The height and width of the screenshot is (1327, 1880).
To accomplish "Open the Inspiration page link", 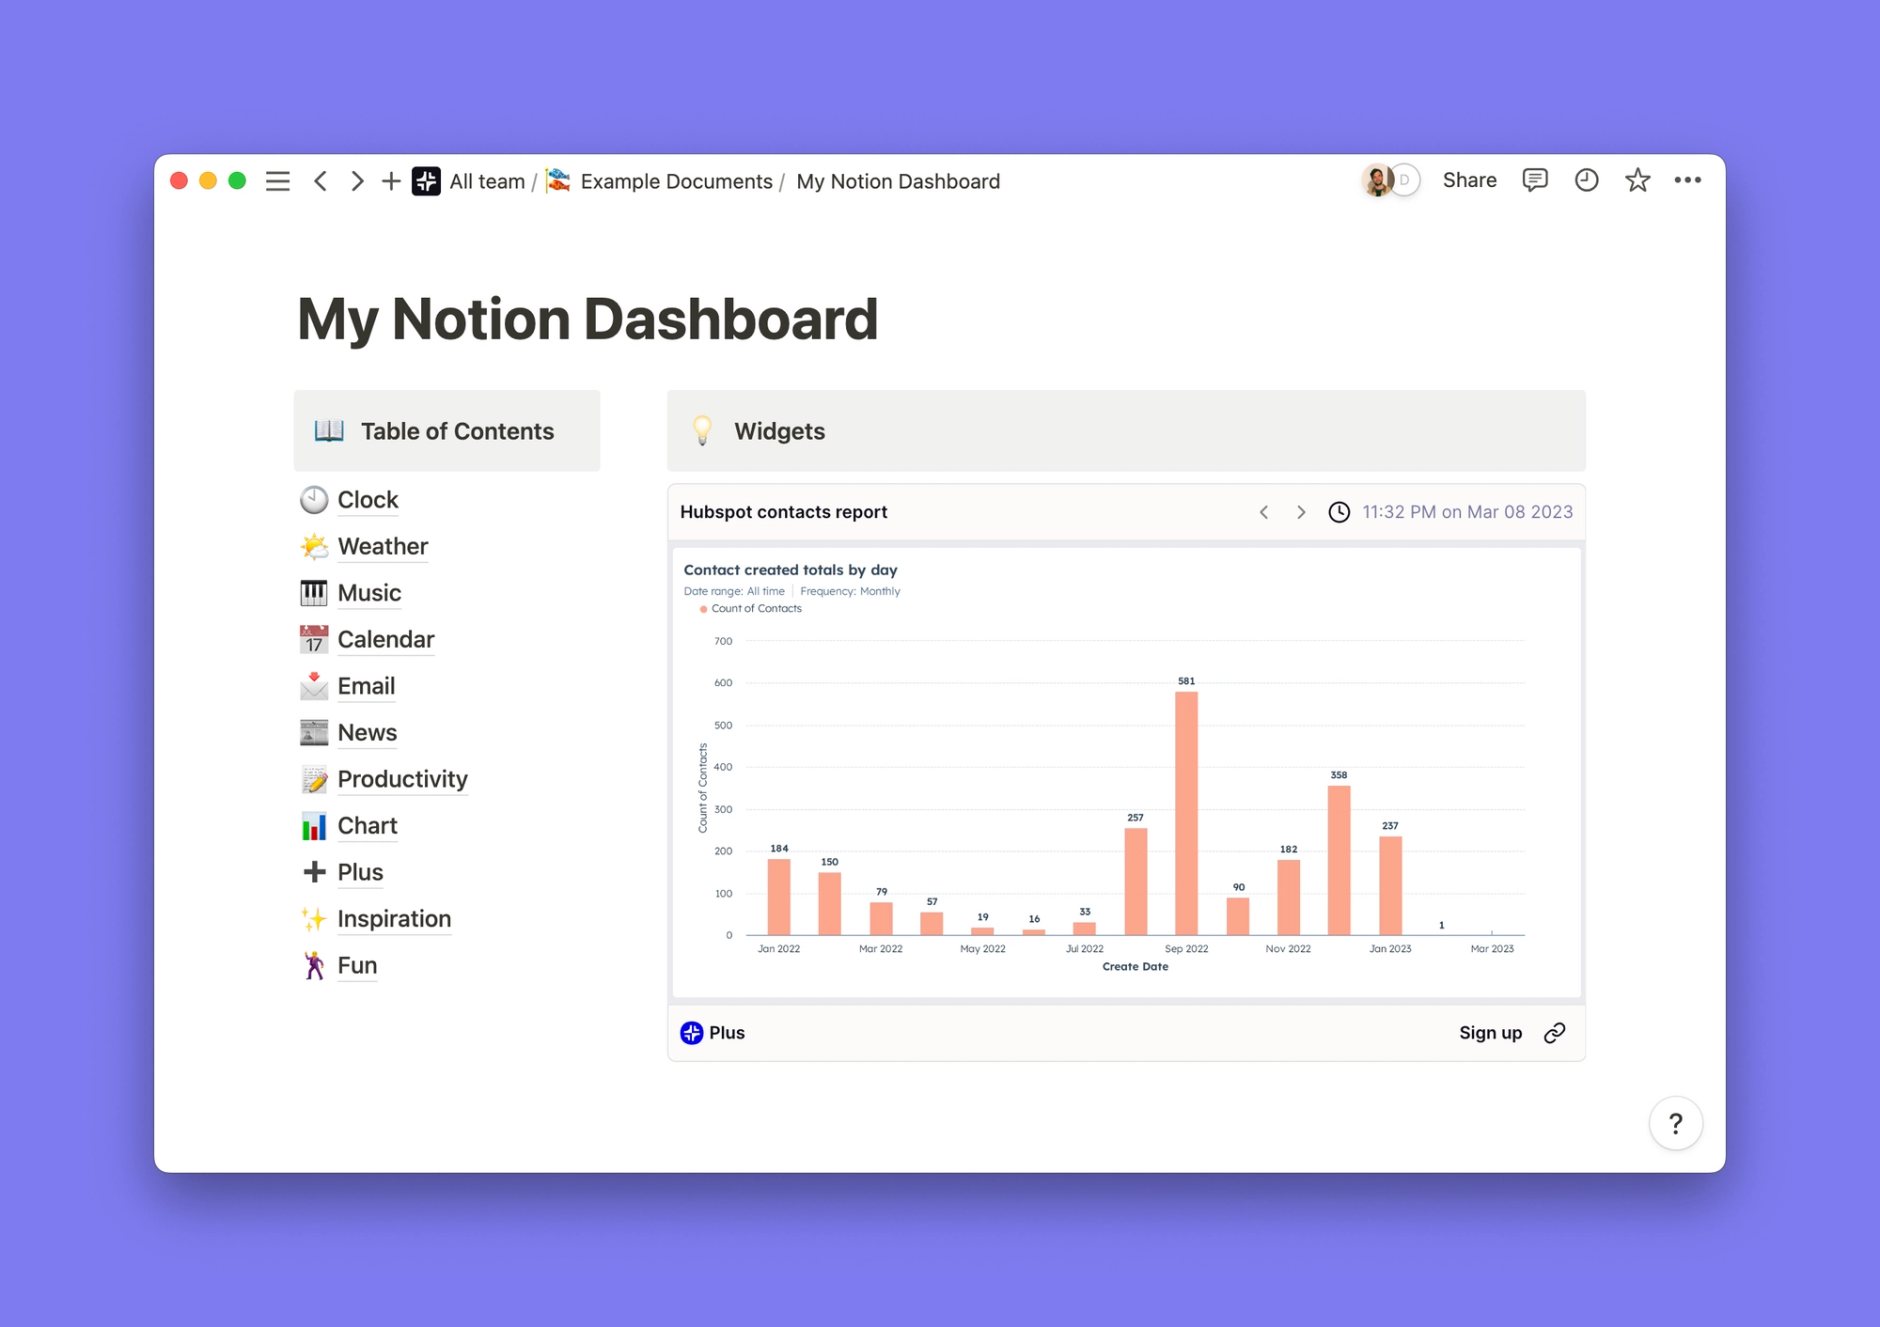I will click(x=394, y=918).
